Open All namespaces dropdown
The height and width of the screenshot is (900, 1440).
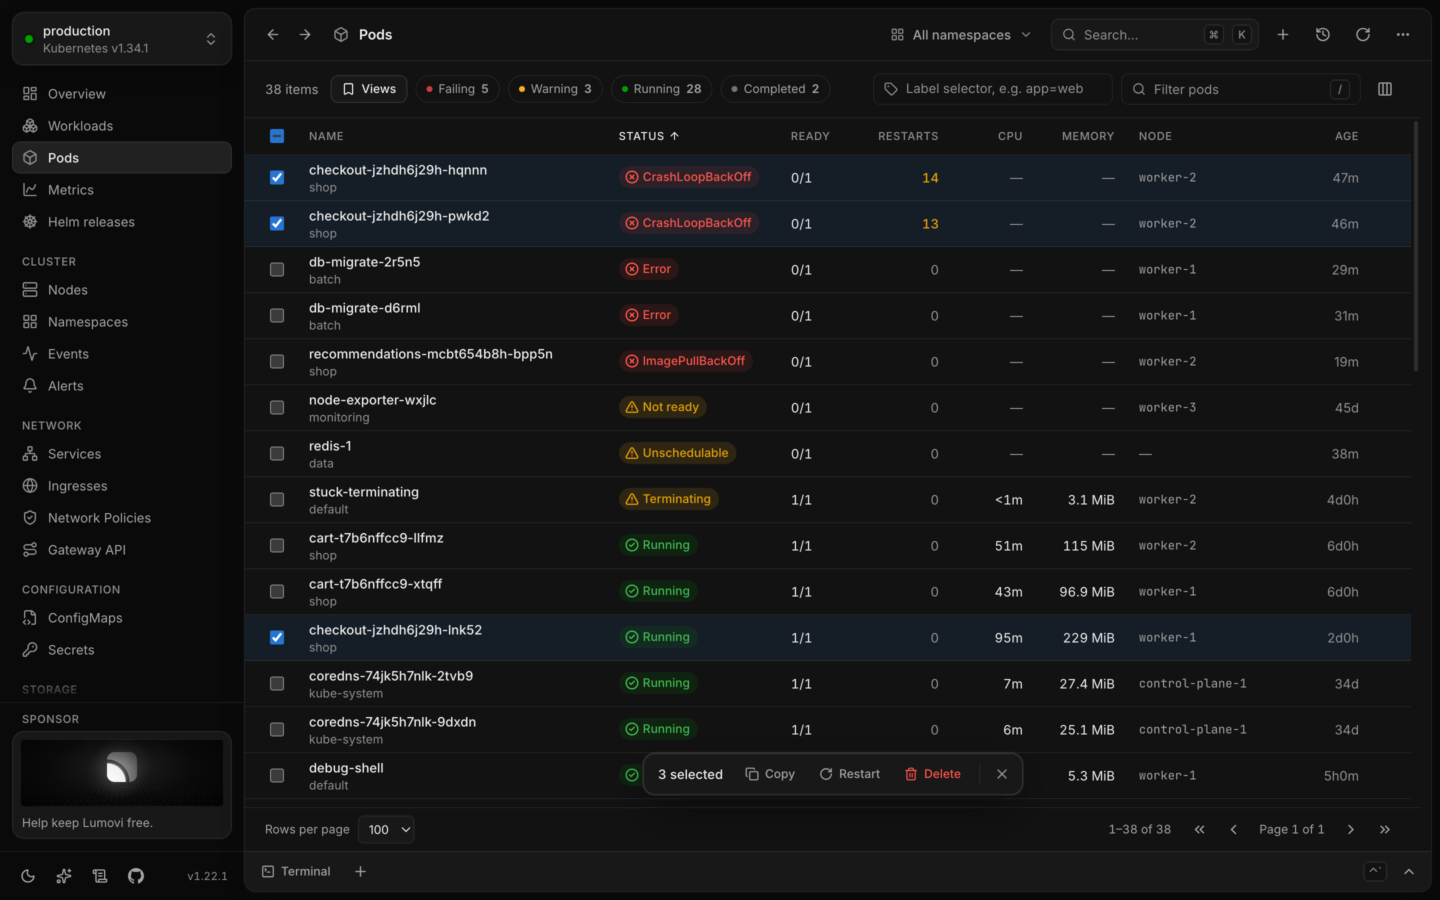[961, 35]
